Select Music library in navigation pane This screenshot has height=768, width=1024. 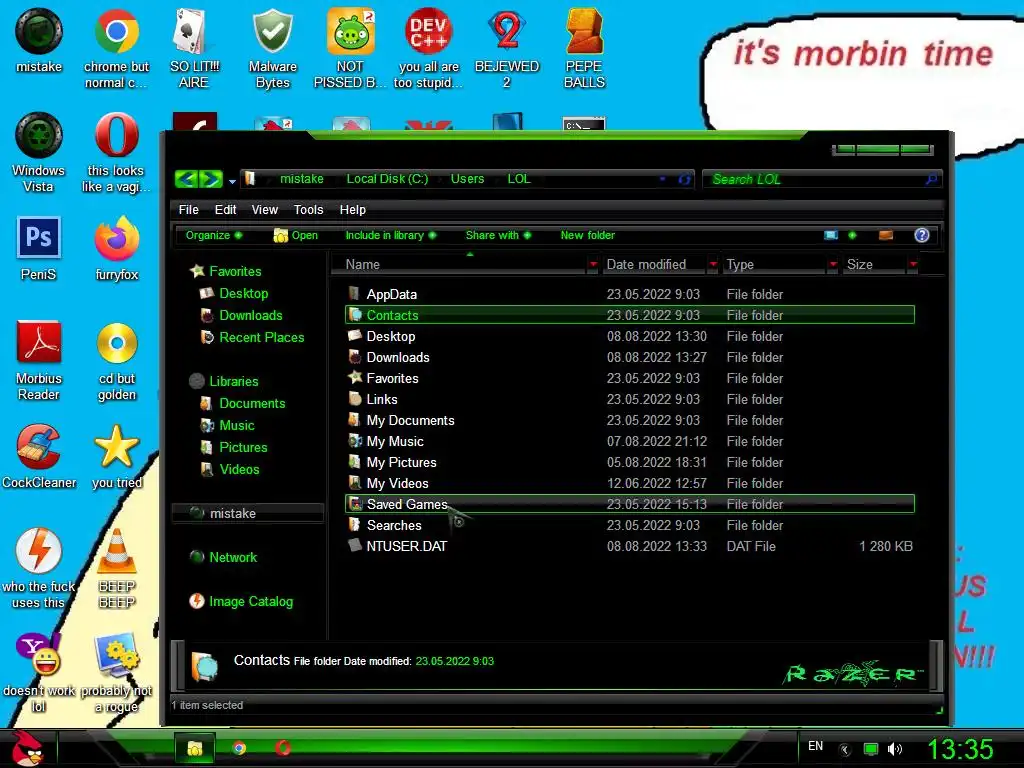pos(236,425)
